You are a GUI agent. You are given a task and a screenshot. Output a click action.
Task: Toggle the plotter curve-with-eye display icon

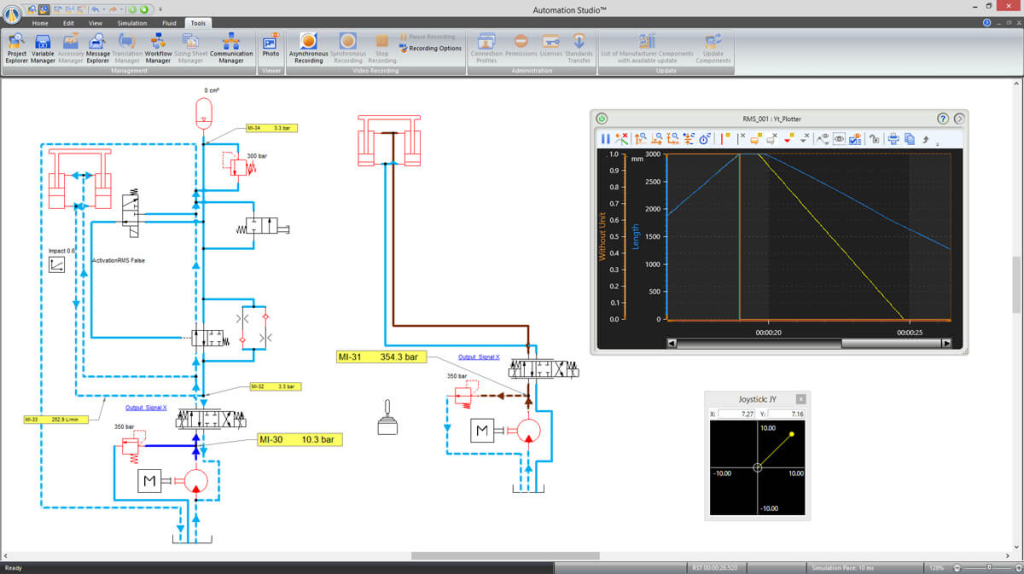point(823,138)
